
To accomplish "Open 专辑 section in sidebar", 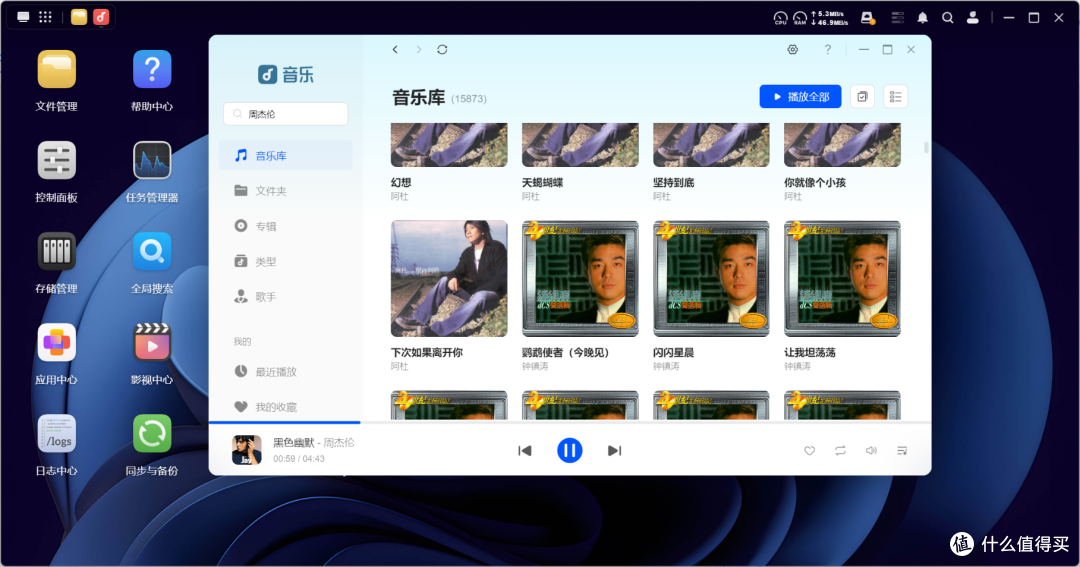I will (x=286, y=226).
